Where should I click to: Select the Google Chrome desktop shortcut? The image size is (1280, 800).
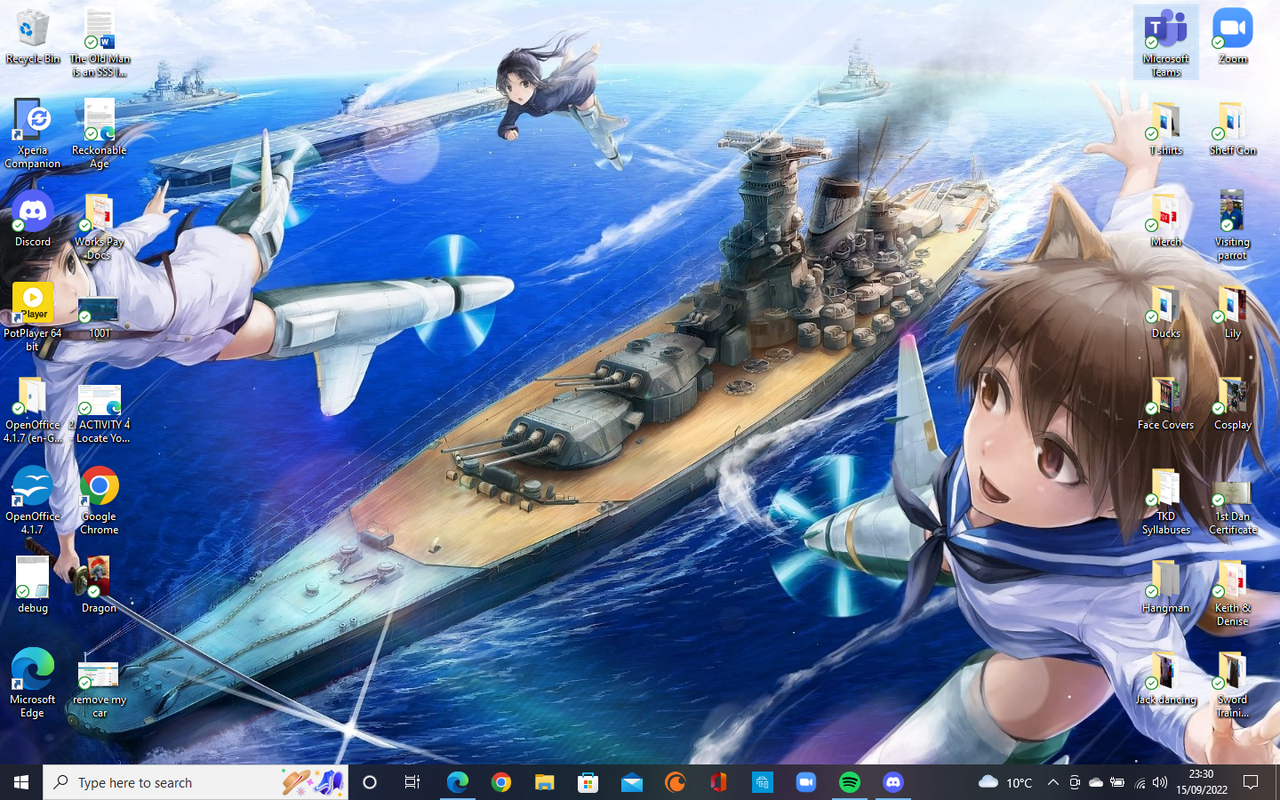(x=99, y=500)
